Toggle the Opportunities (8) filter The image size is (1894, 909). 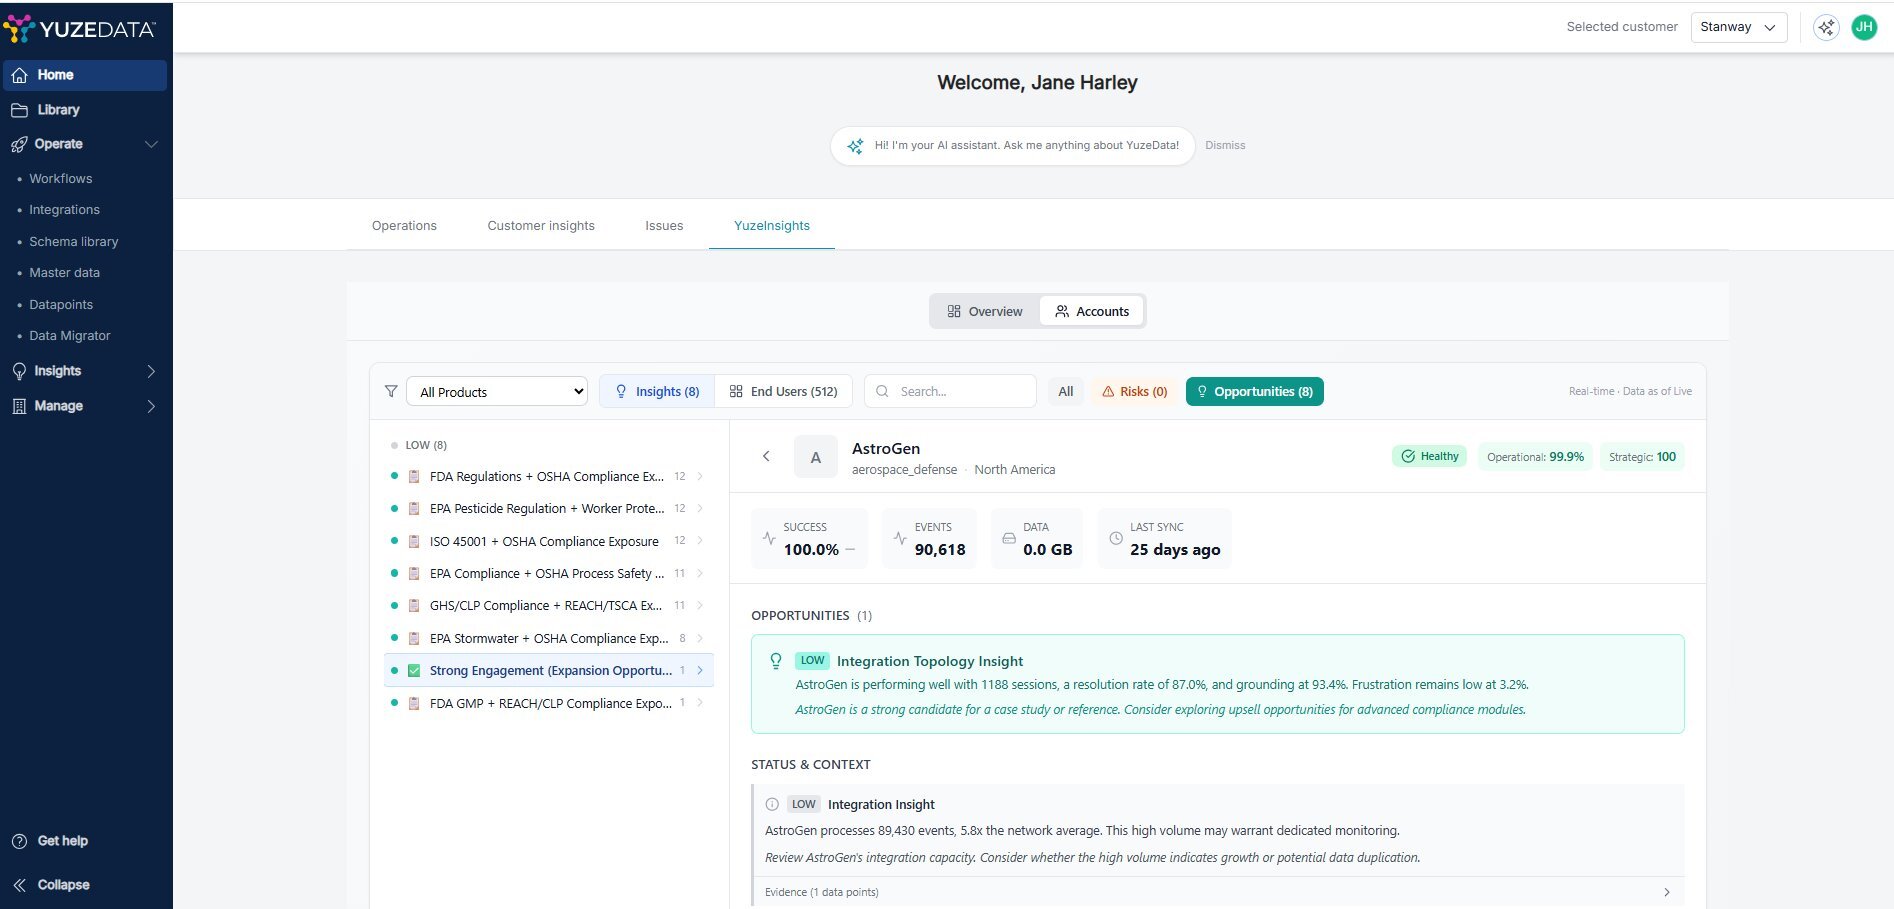(1254, 392)
